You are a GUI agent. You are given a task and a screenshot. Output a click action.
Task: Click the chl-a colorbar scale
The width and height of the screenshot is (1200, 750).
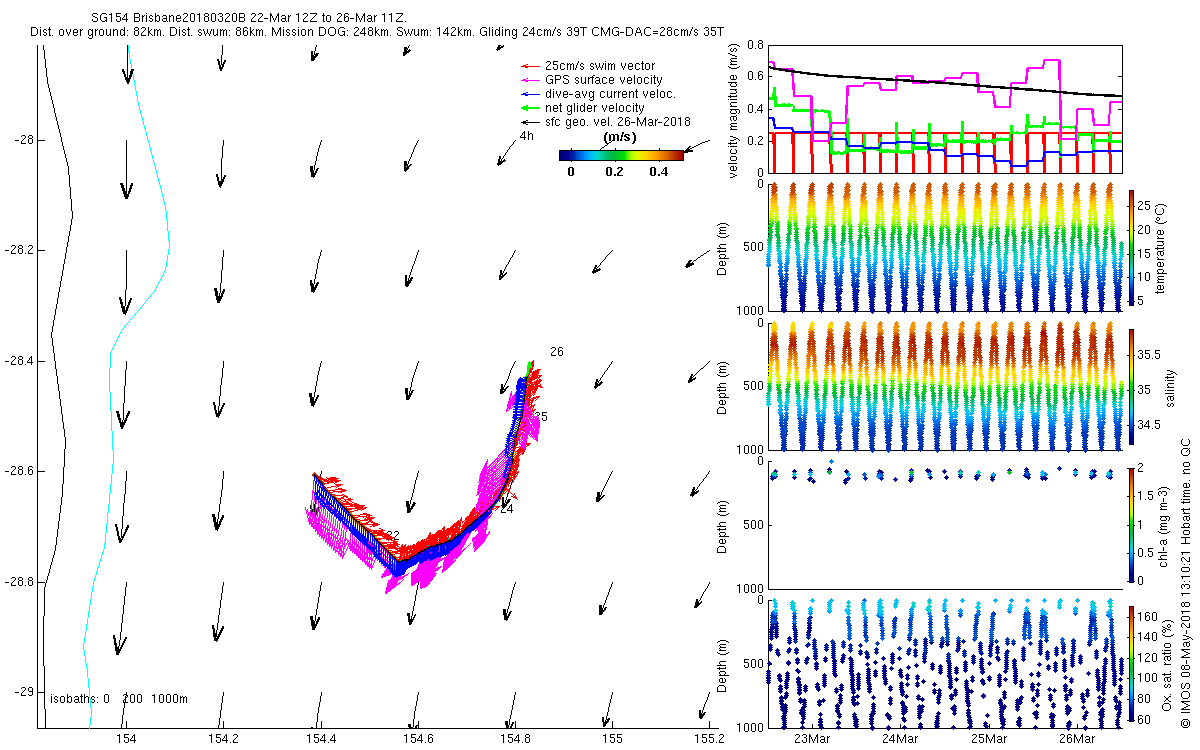[1131, 524]
